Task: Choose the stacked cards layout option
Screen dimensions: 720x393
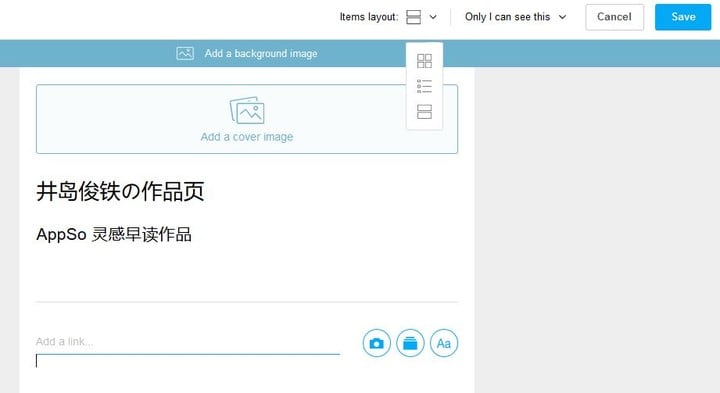Action: pyautogui.click(x=424, y=112)
